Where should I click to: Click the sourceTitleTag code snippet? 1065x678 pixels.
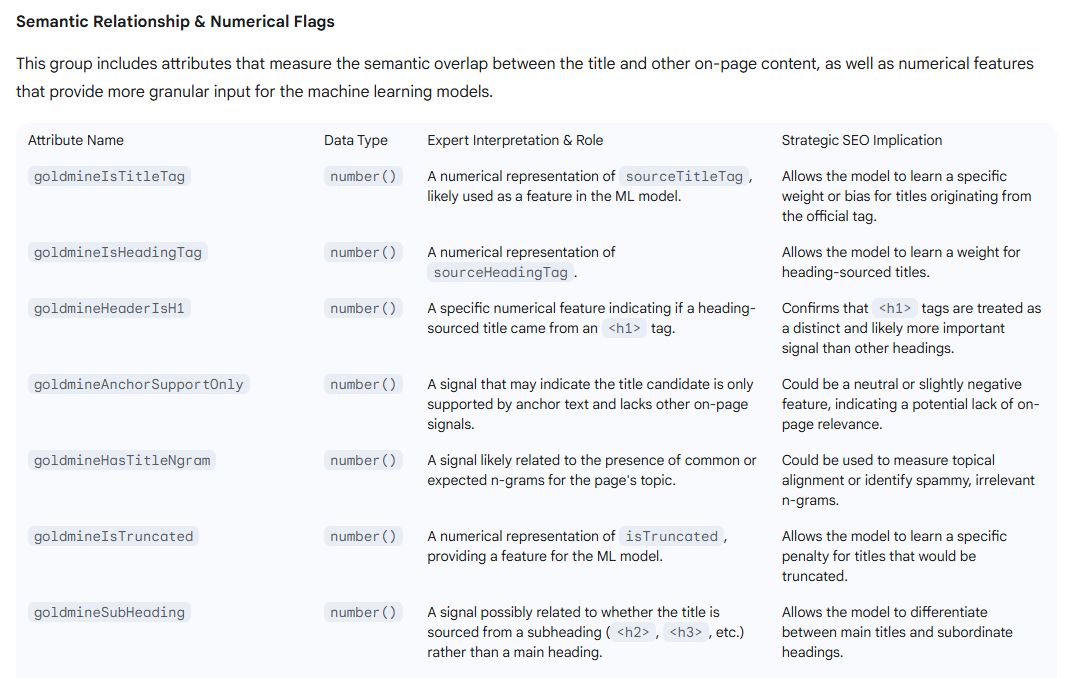[684, 177]
